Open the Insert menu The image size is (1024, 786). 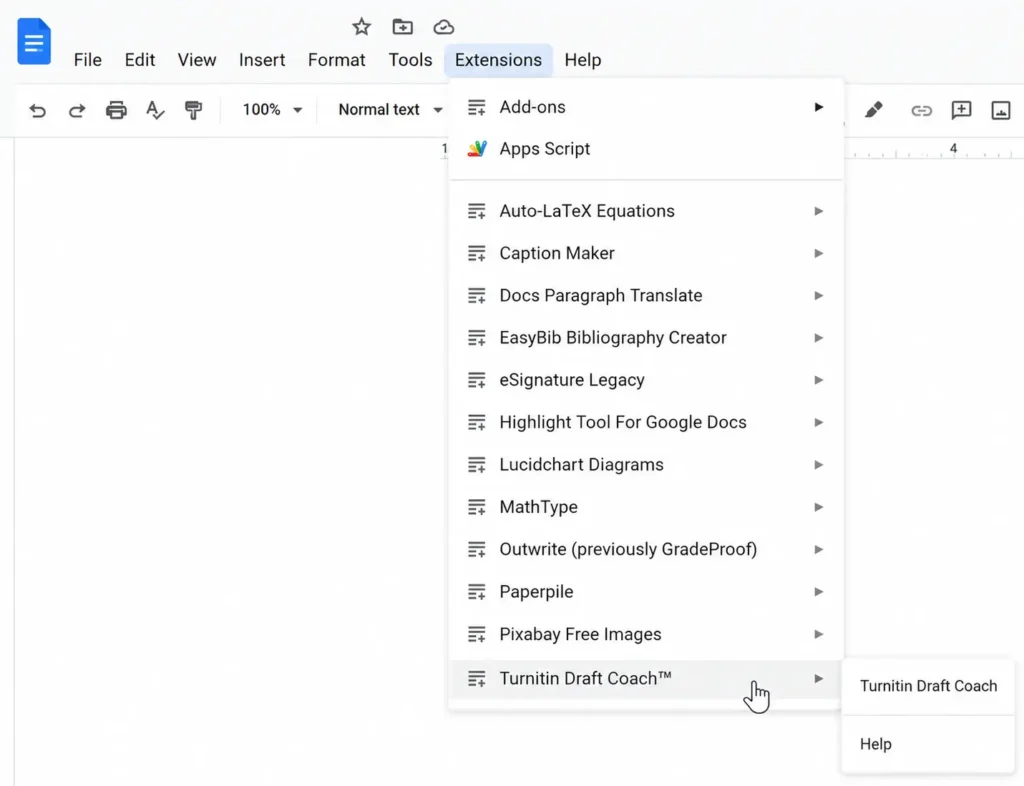(262, 60)
